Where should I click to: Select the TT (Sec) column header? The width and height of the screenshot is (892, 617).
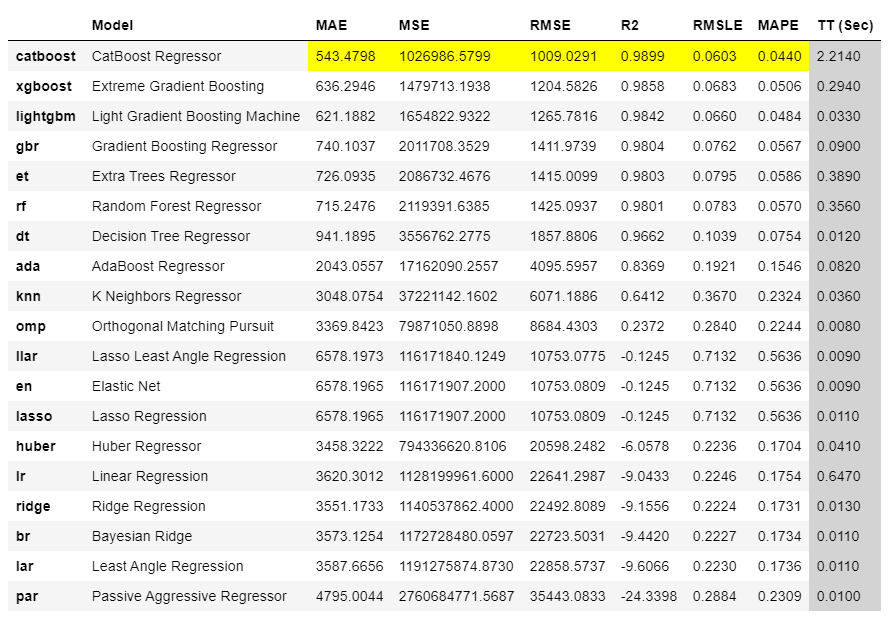[x=845, y=25]
